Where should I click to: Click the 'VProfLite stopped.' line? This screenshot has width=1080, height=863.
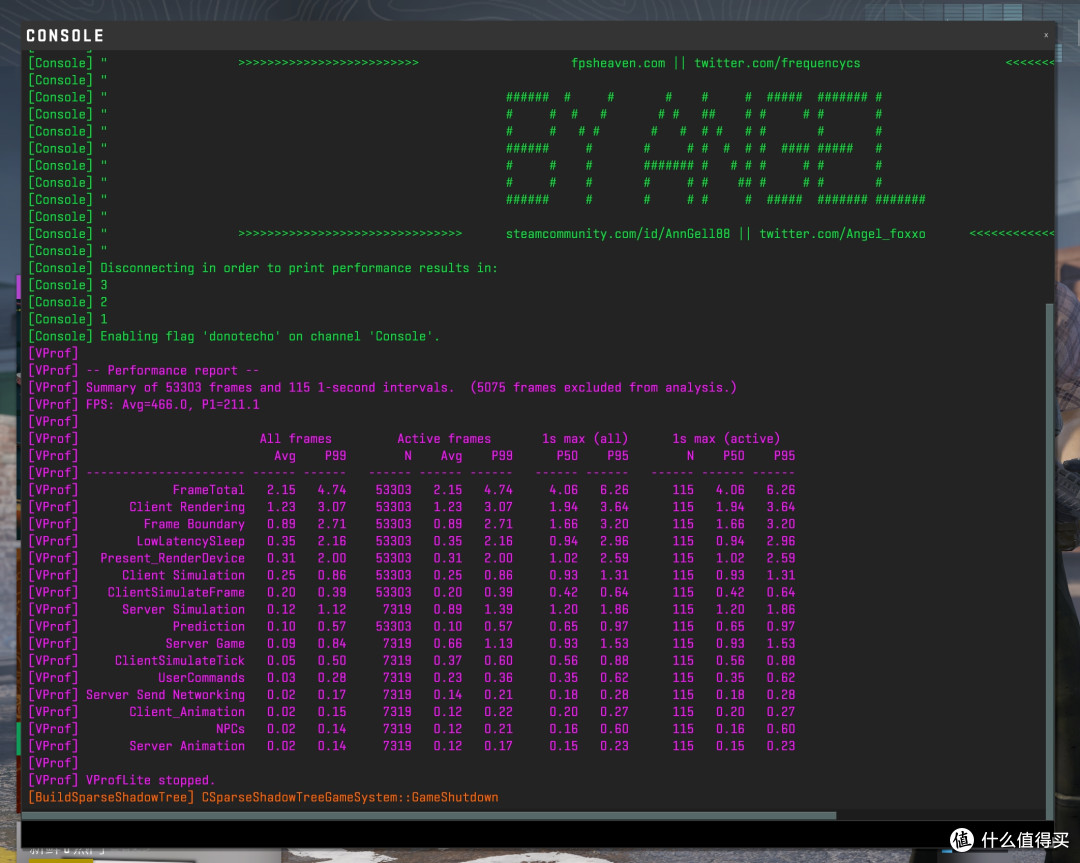tap(151, 780)
